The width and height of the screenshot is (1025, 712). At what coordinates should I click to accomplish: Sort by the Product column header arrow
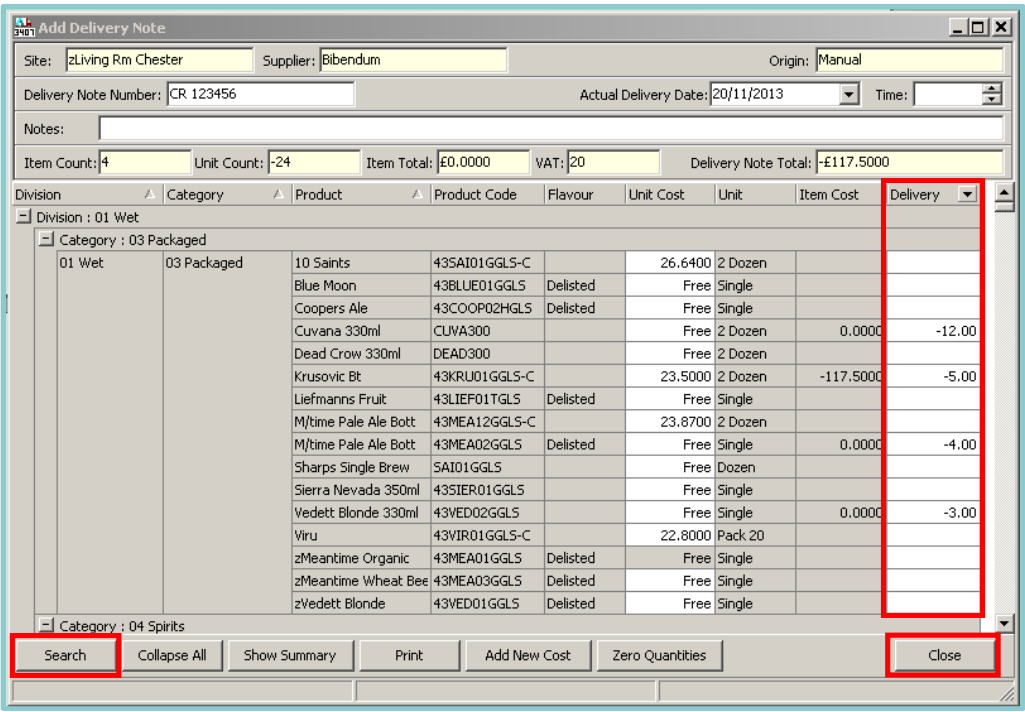417,195
